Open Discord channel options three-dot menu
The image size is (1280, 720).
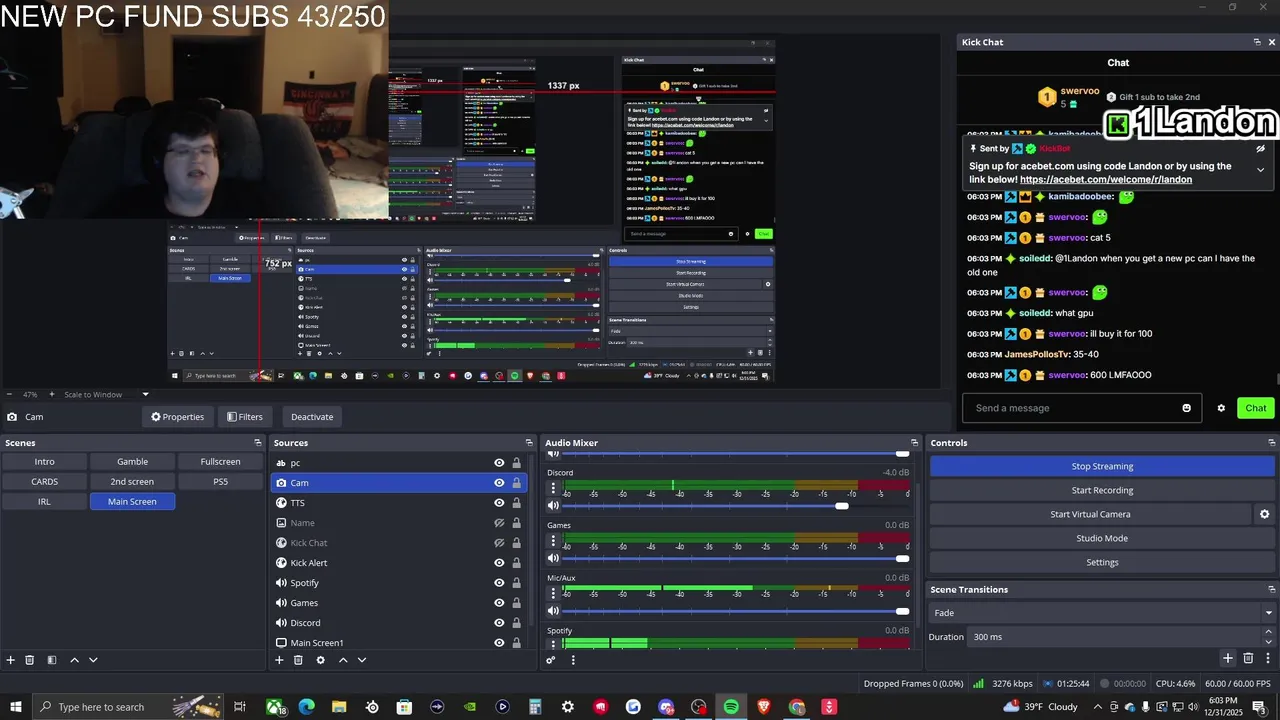pos(553,488)
